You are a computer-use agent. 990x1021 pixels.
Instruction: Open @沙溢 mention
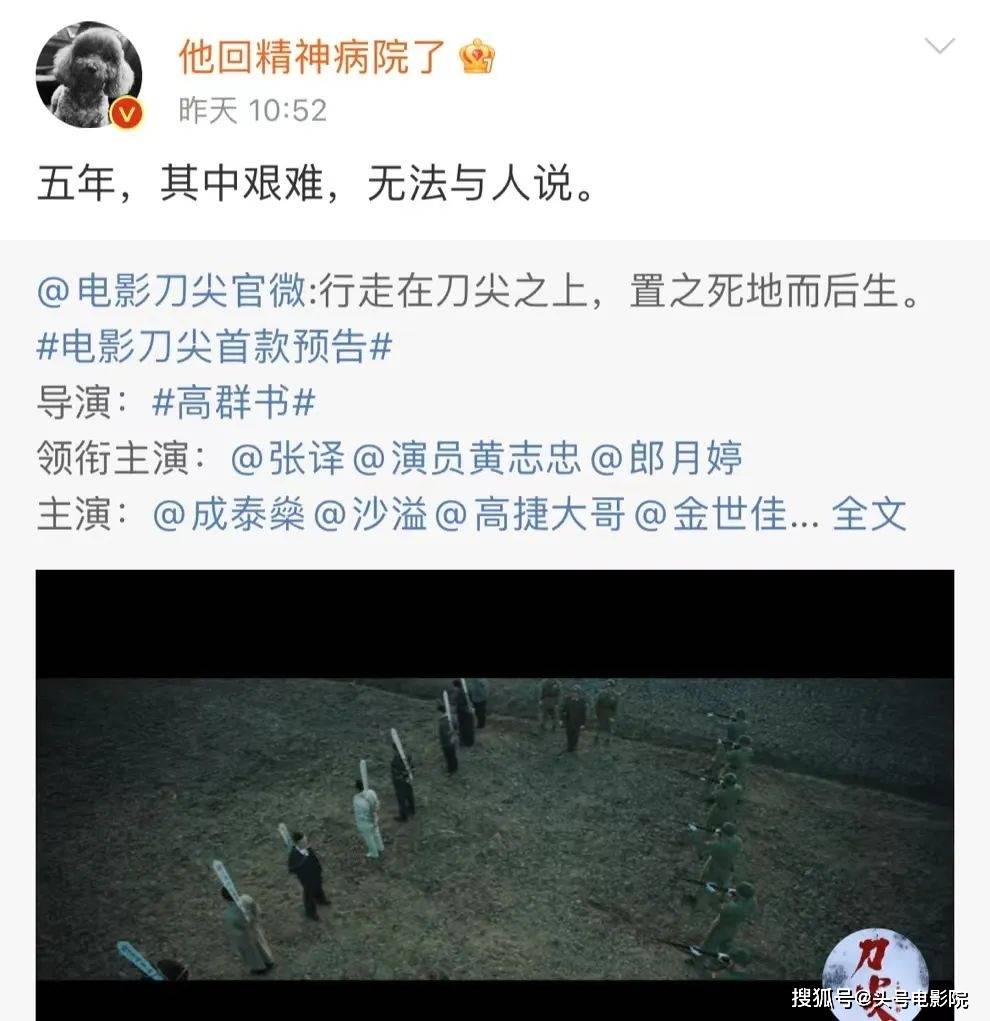point(371,514)
